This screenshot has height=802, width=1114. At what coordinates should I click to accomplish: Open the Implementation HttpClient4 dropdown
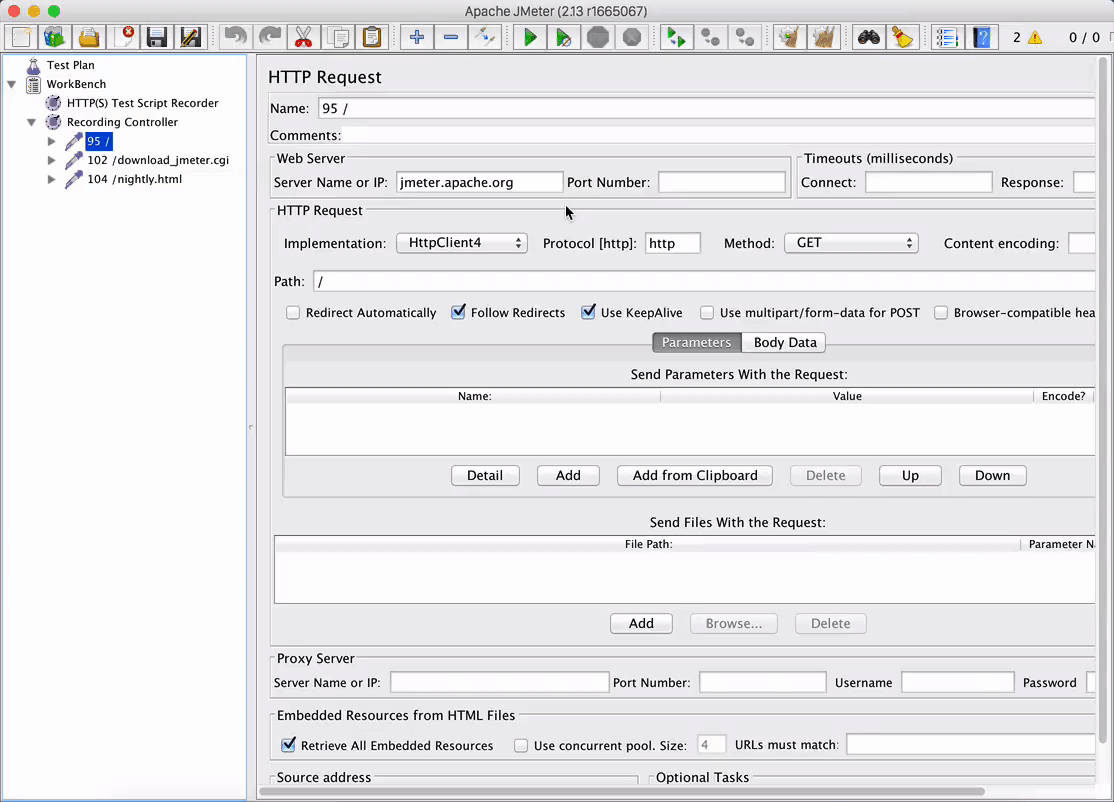coord(461,243)
